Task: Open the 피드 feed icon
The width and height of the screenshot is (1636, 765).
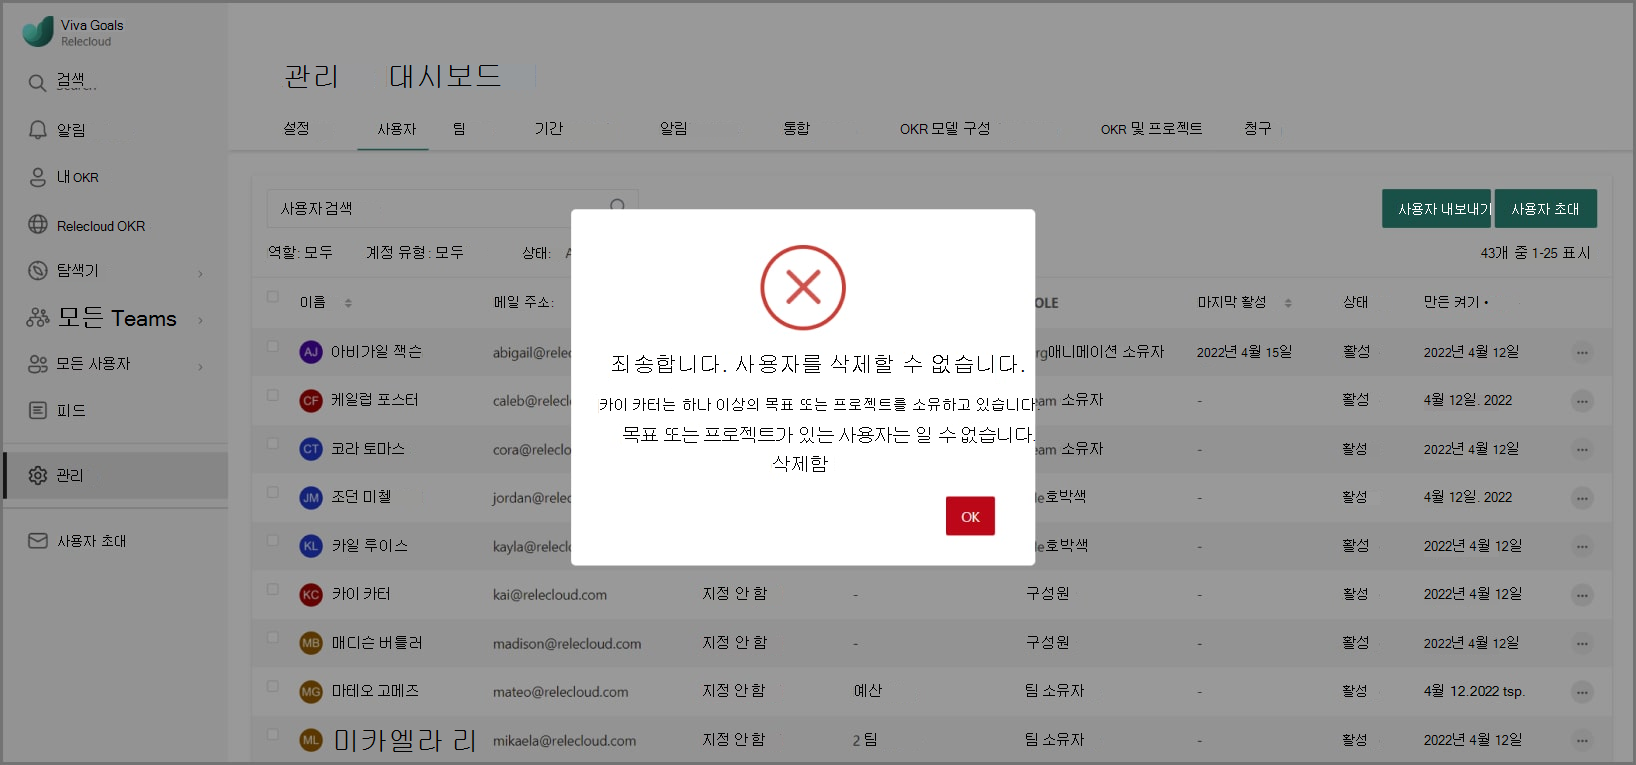Action: [x=37, y=410]
